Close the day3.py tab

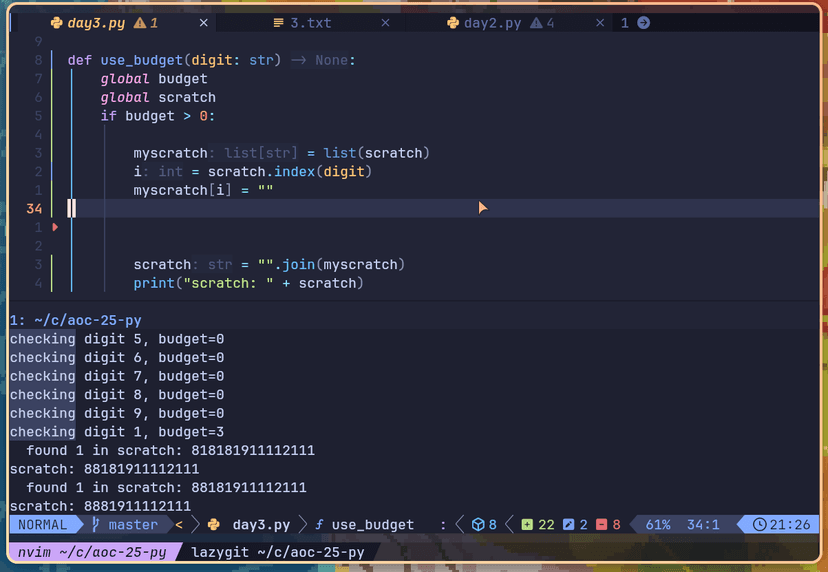[x=204, y=23]
